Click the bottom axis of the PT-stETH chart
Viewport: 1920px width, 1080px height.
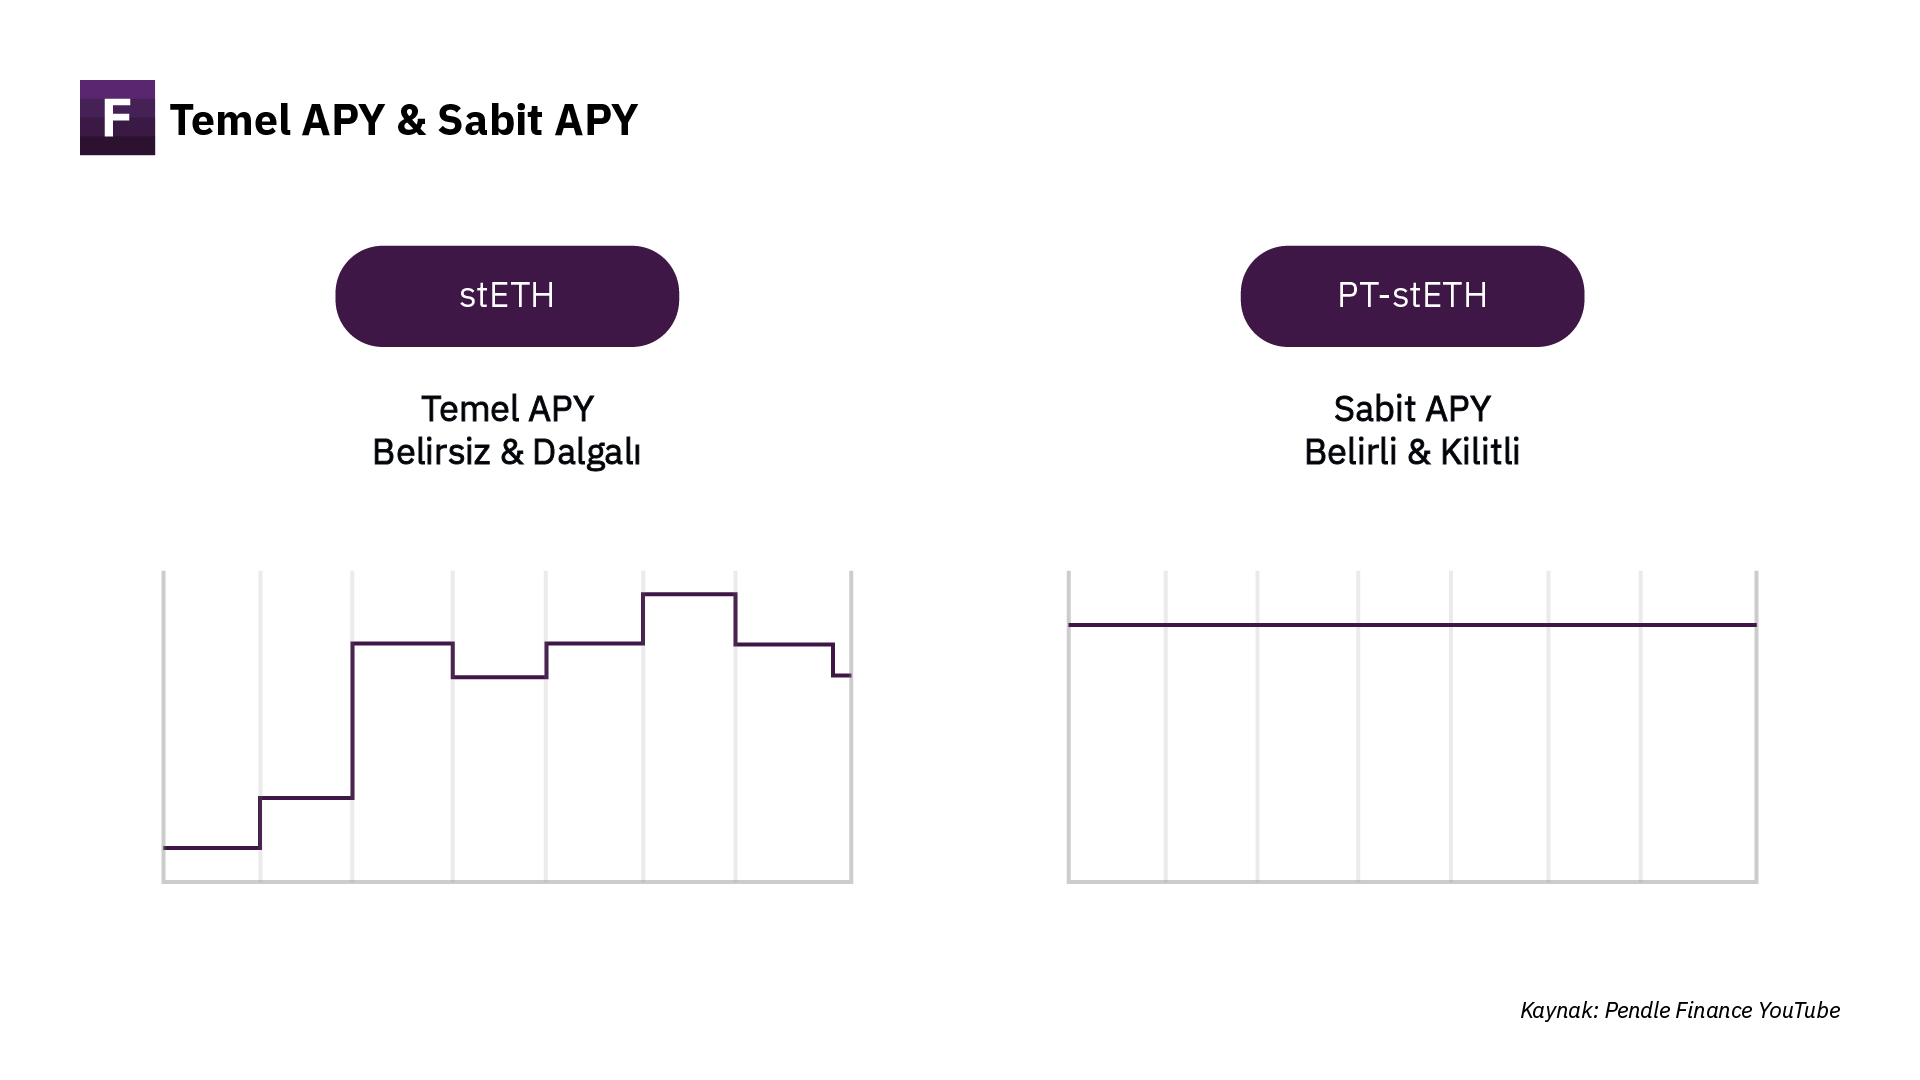click(1412, 881)
